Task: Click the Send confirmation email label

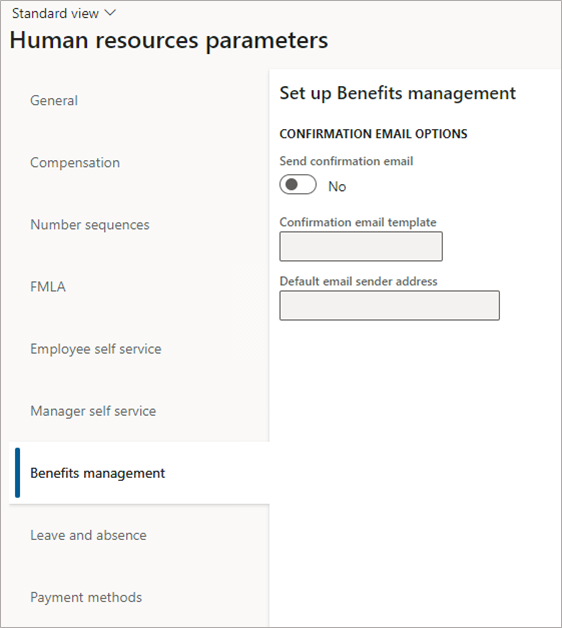Action: coord(346,161)
